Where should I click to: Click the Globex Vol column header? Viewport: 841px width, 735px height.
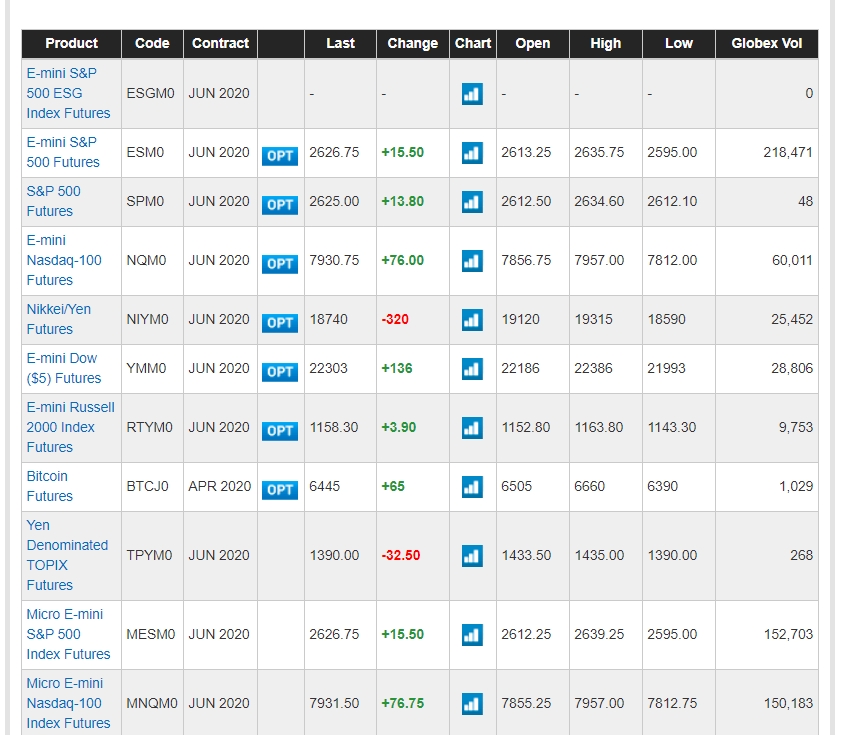767,43
